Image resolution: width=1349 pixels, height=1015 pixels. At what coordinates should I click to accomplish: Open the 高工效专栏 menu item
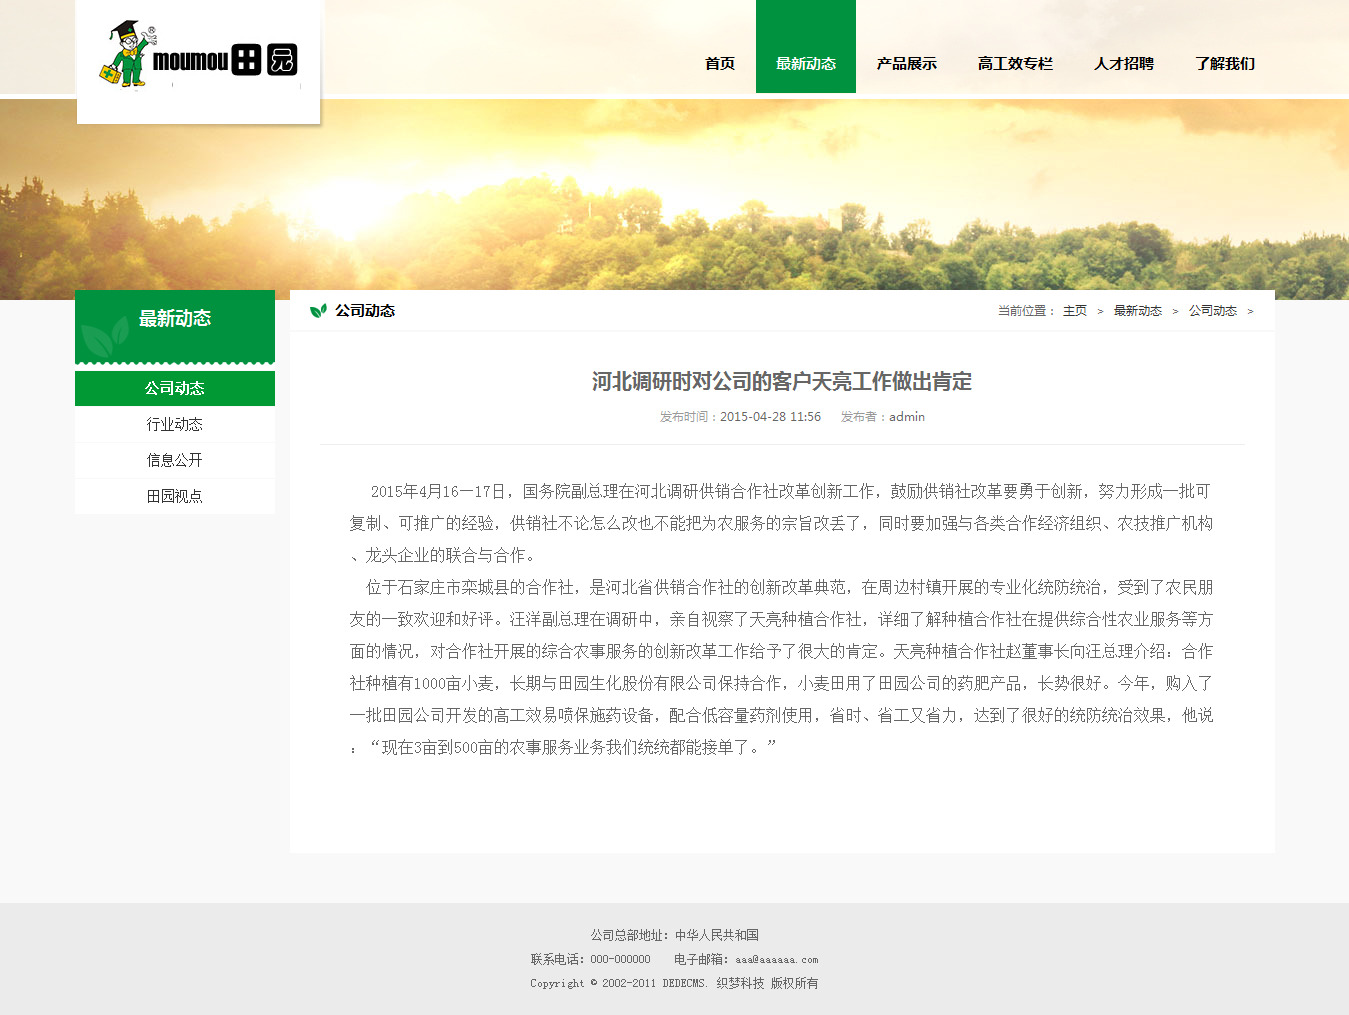1015,63
